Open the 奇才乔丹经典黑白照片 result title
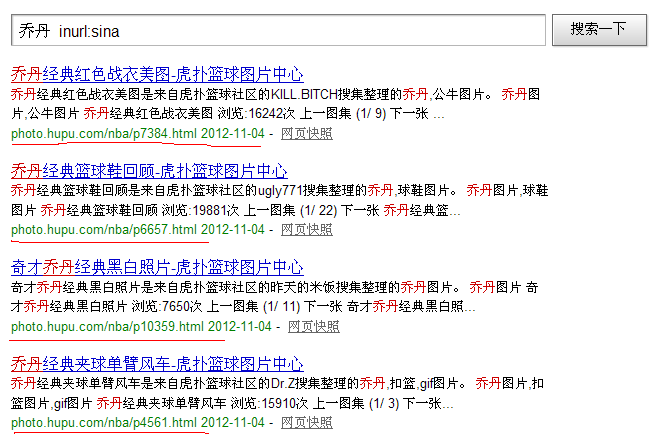The width and height of the screenshot is (653, 445). click(157, 267)
